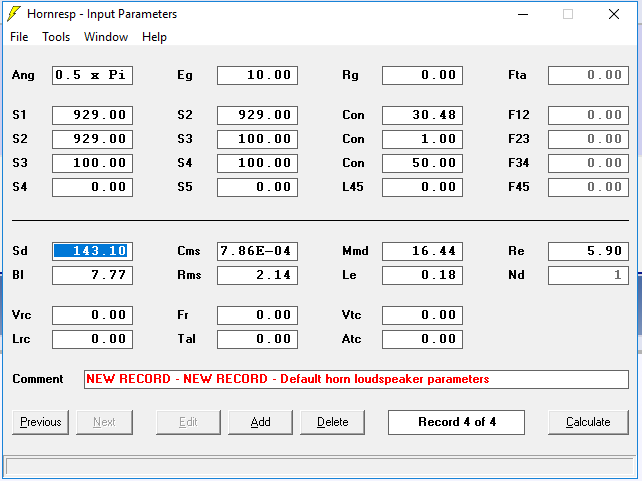Viewport: 642px width, 481px height.
Task: Open the Help menu
Action: (154, 37)
